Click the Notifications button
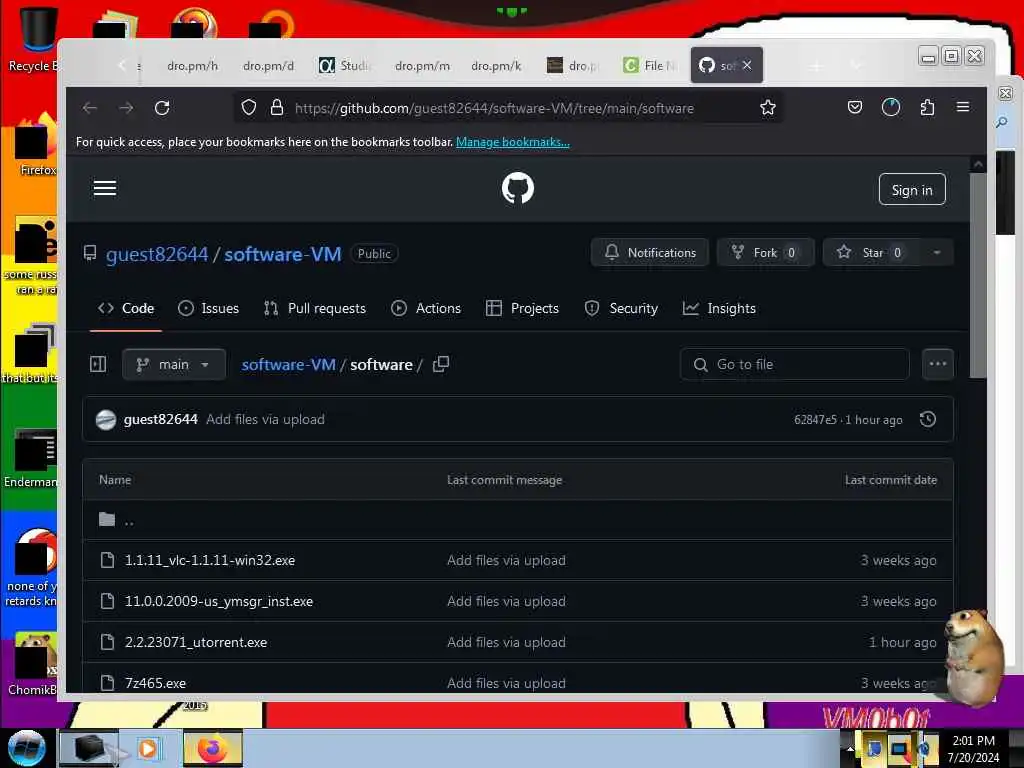Viewport: 1024px width, 768px height. point(650,253)
